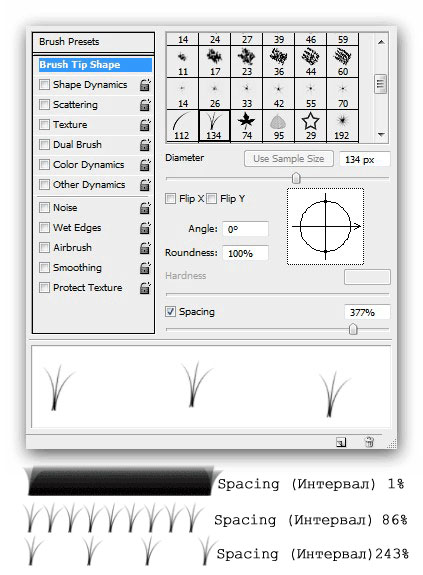Select the Brush Tip Shape section
The height and width of the screenshot is (575, 423).
click(x=95, y=65)
